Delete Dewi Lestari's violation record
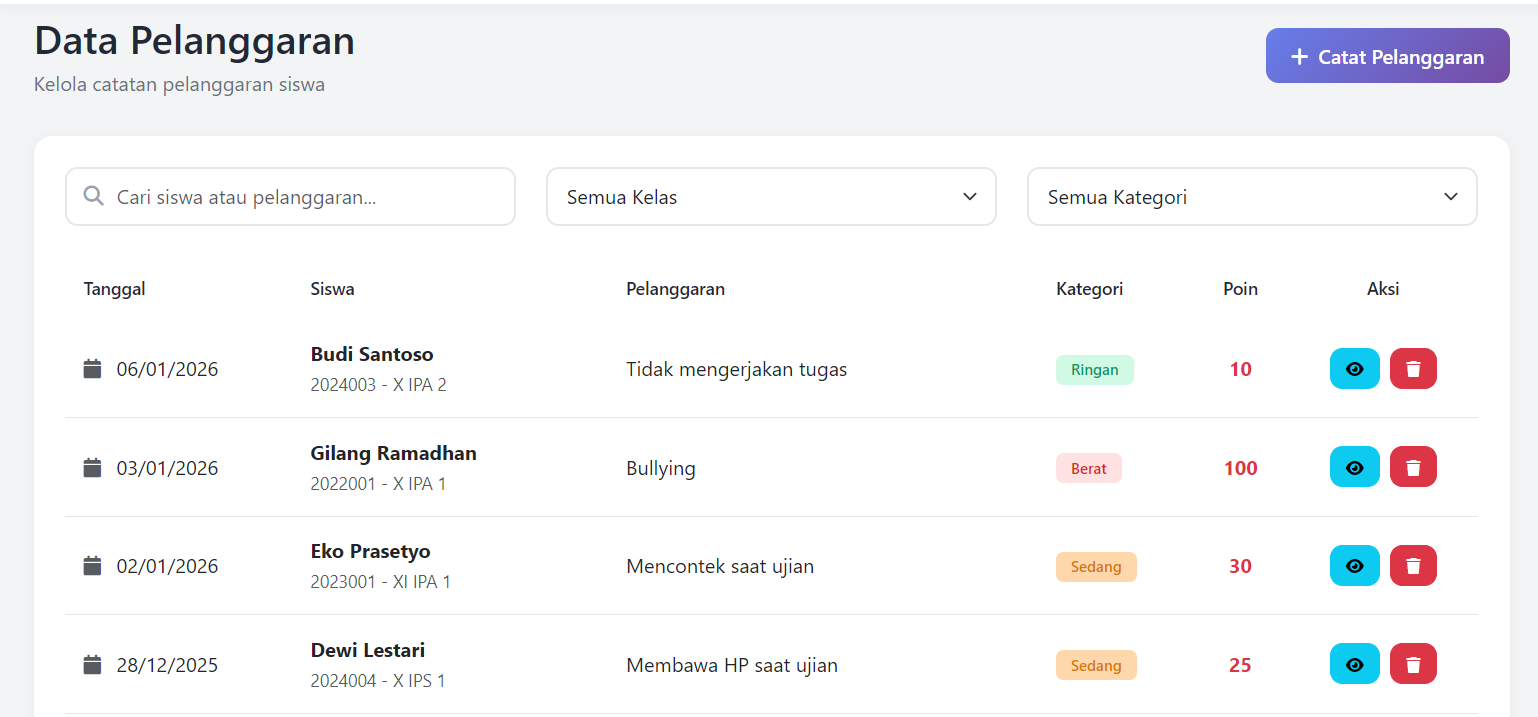 point(1413,664)
